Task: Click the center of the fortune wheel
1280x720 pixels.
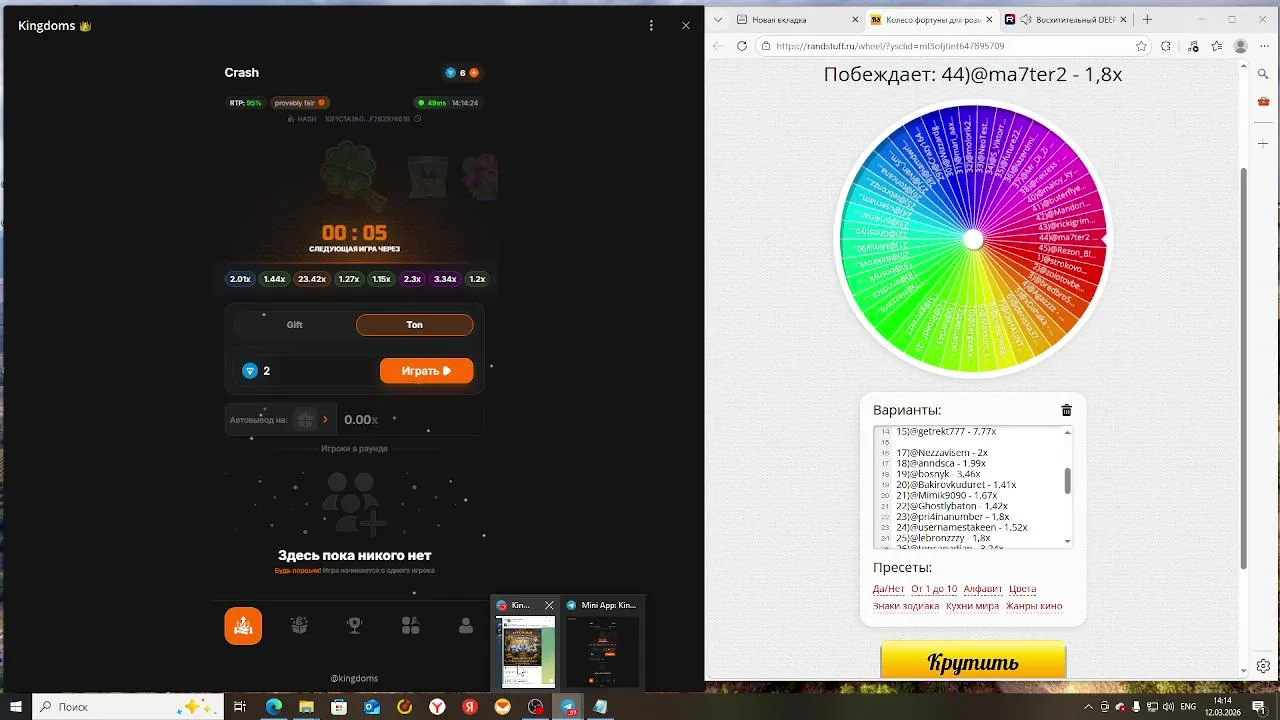Action: click(x=973, y=240)
